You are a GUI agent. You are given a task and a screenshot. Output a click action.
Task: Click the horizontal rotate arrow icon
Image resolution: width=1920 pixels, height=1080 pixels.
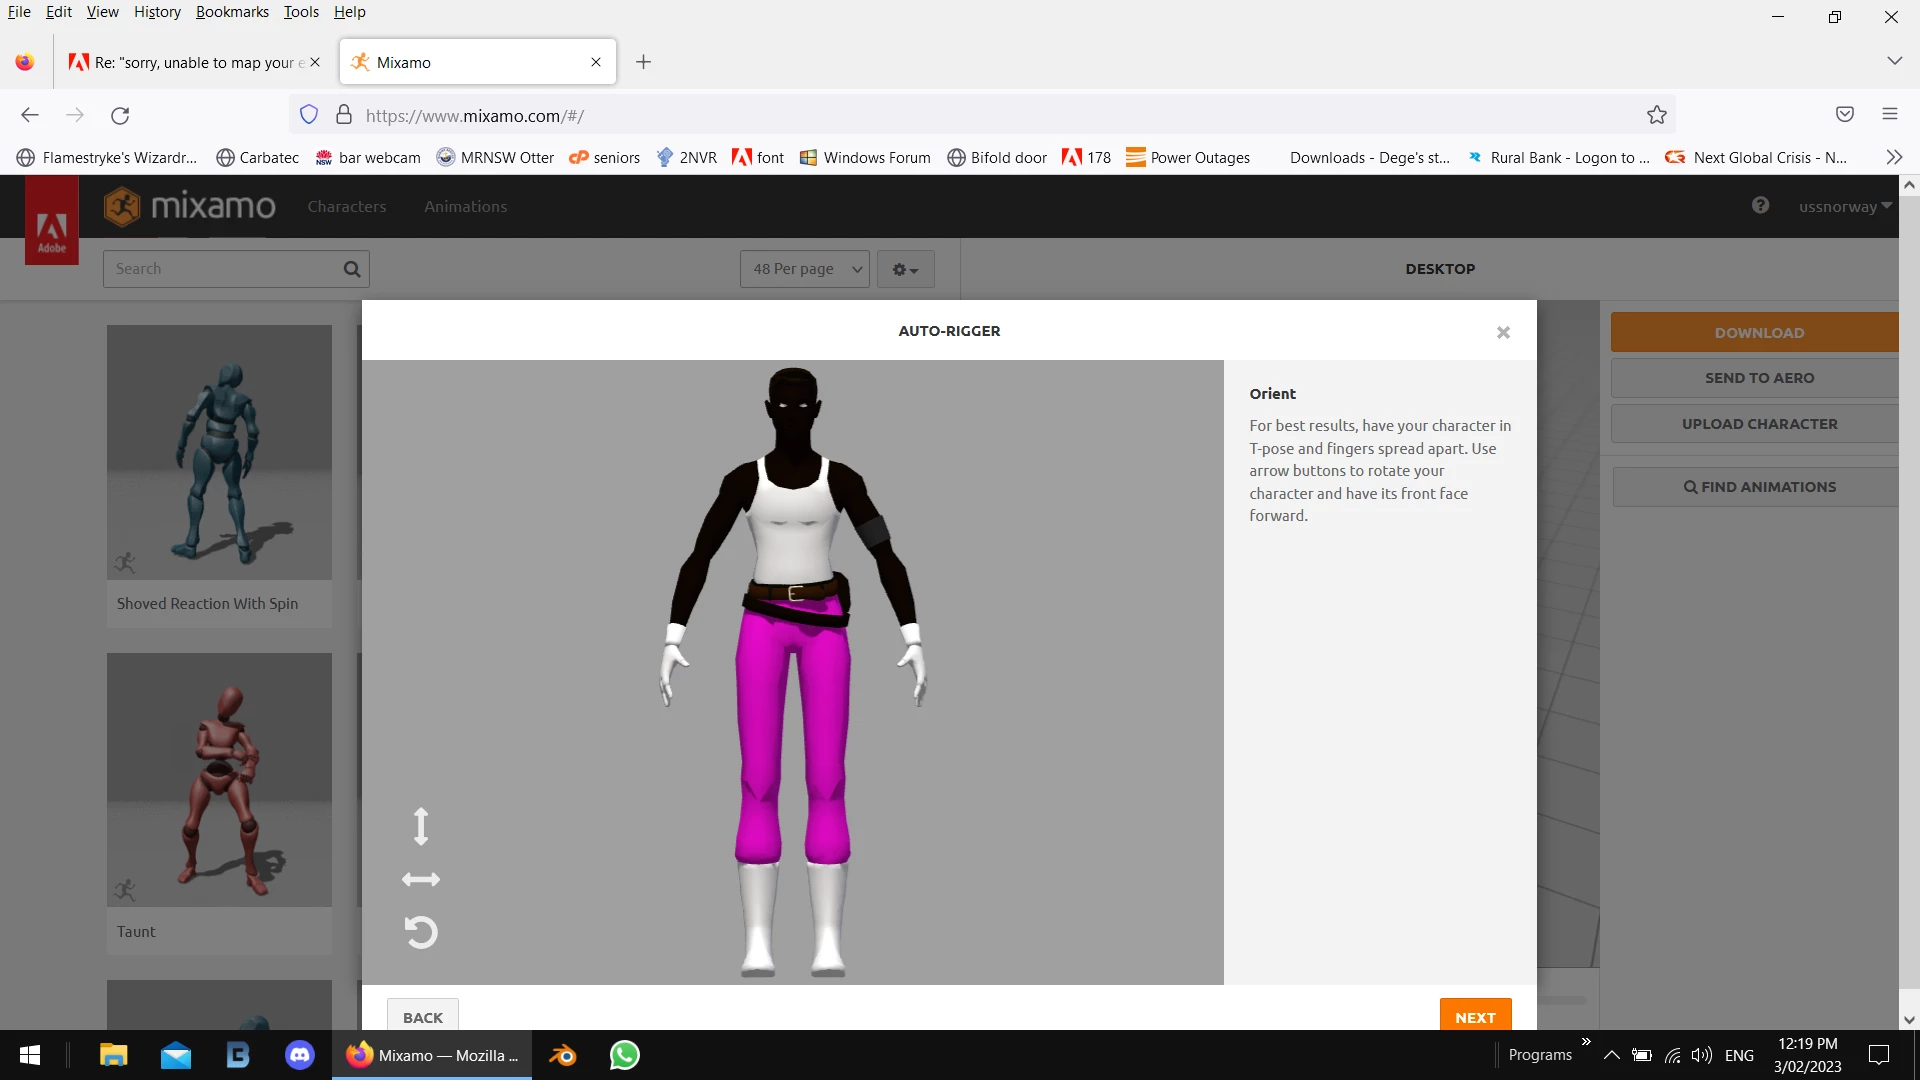[421, 880]
